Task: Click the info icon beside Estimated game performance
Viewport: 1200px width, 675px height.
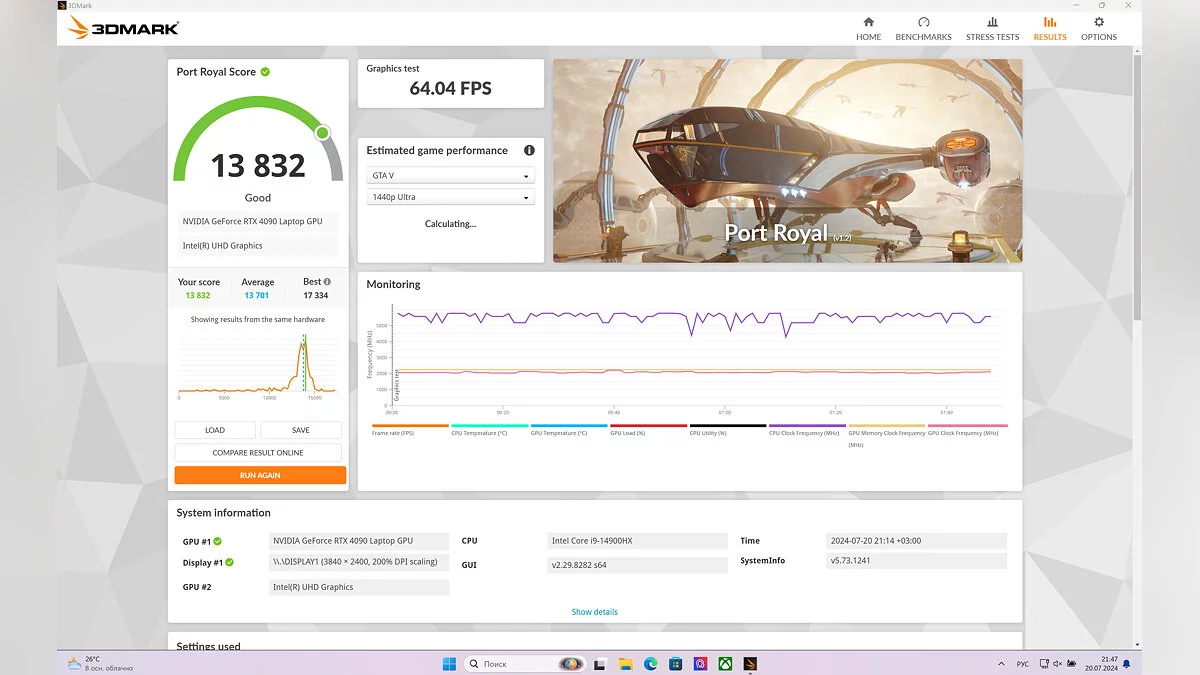Action: (529, 150)
